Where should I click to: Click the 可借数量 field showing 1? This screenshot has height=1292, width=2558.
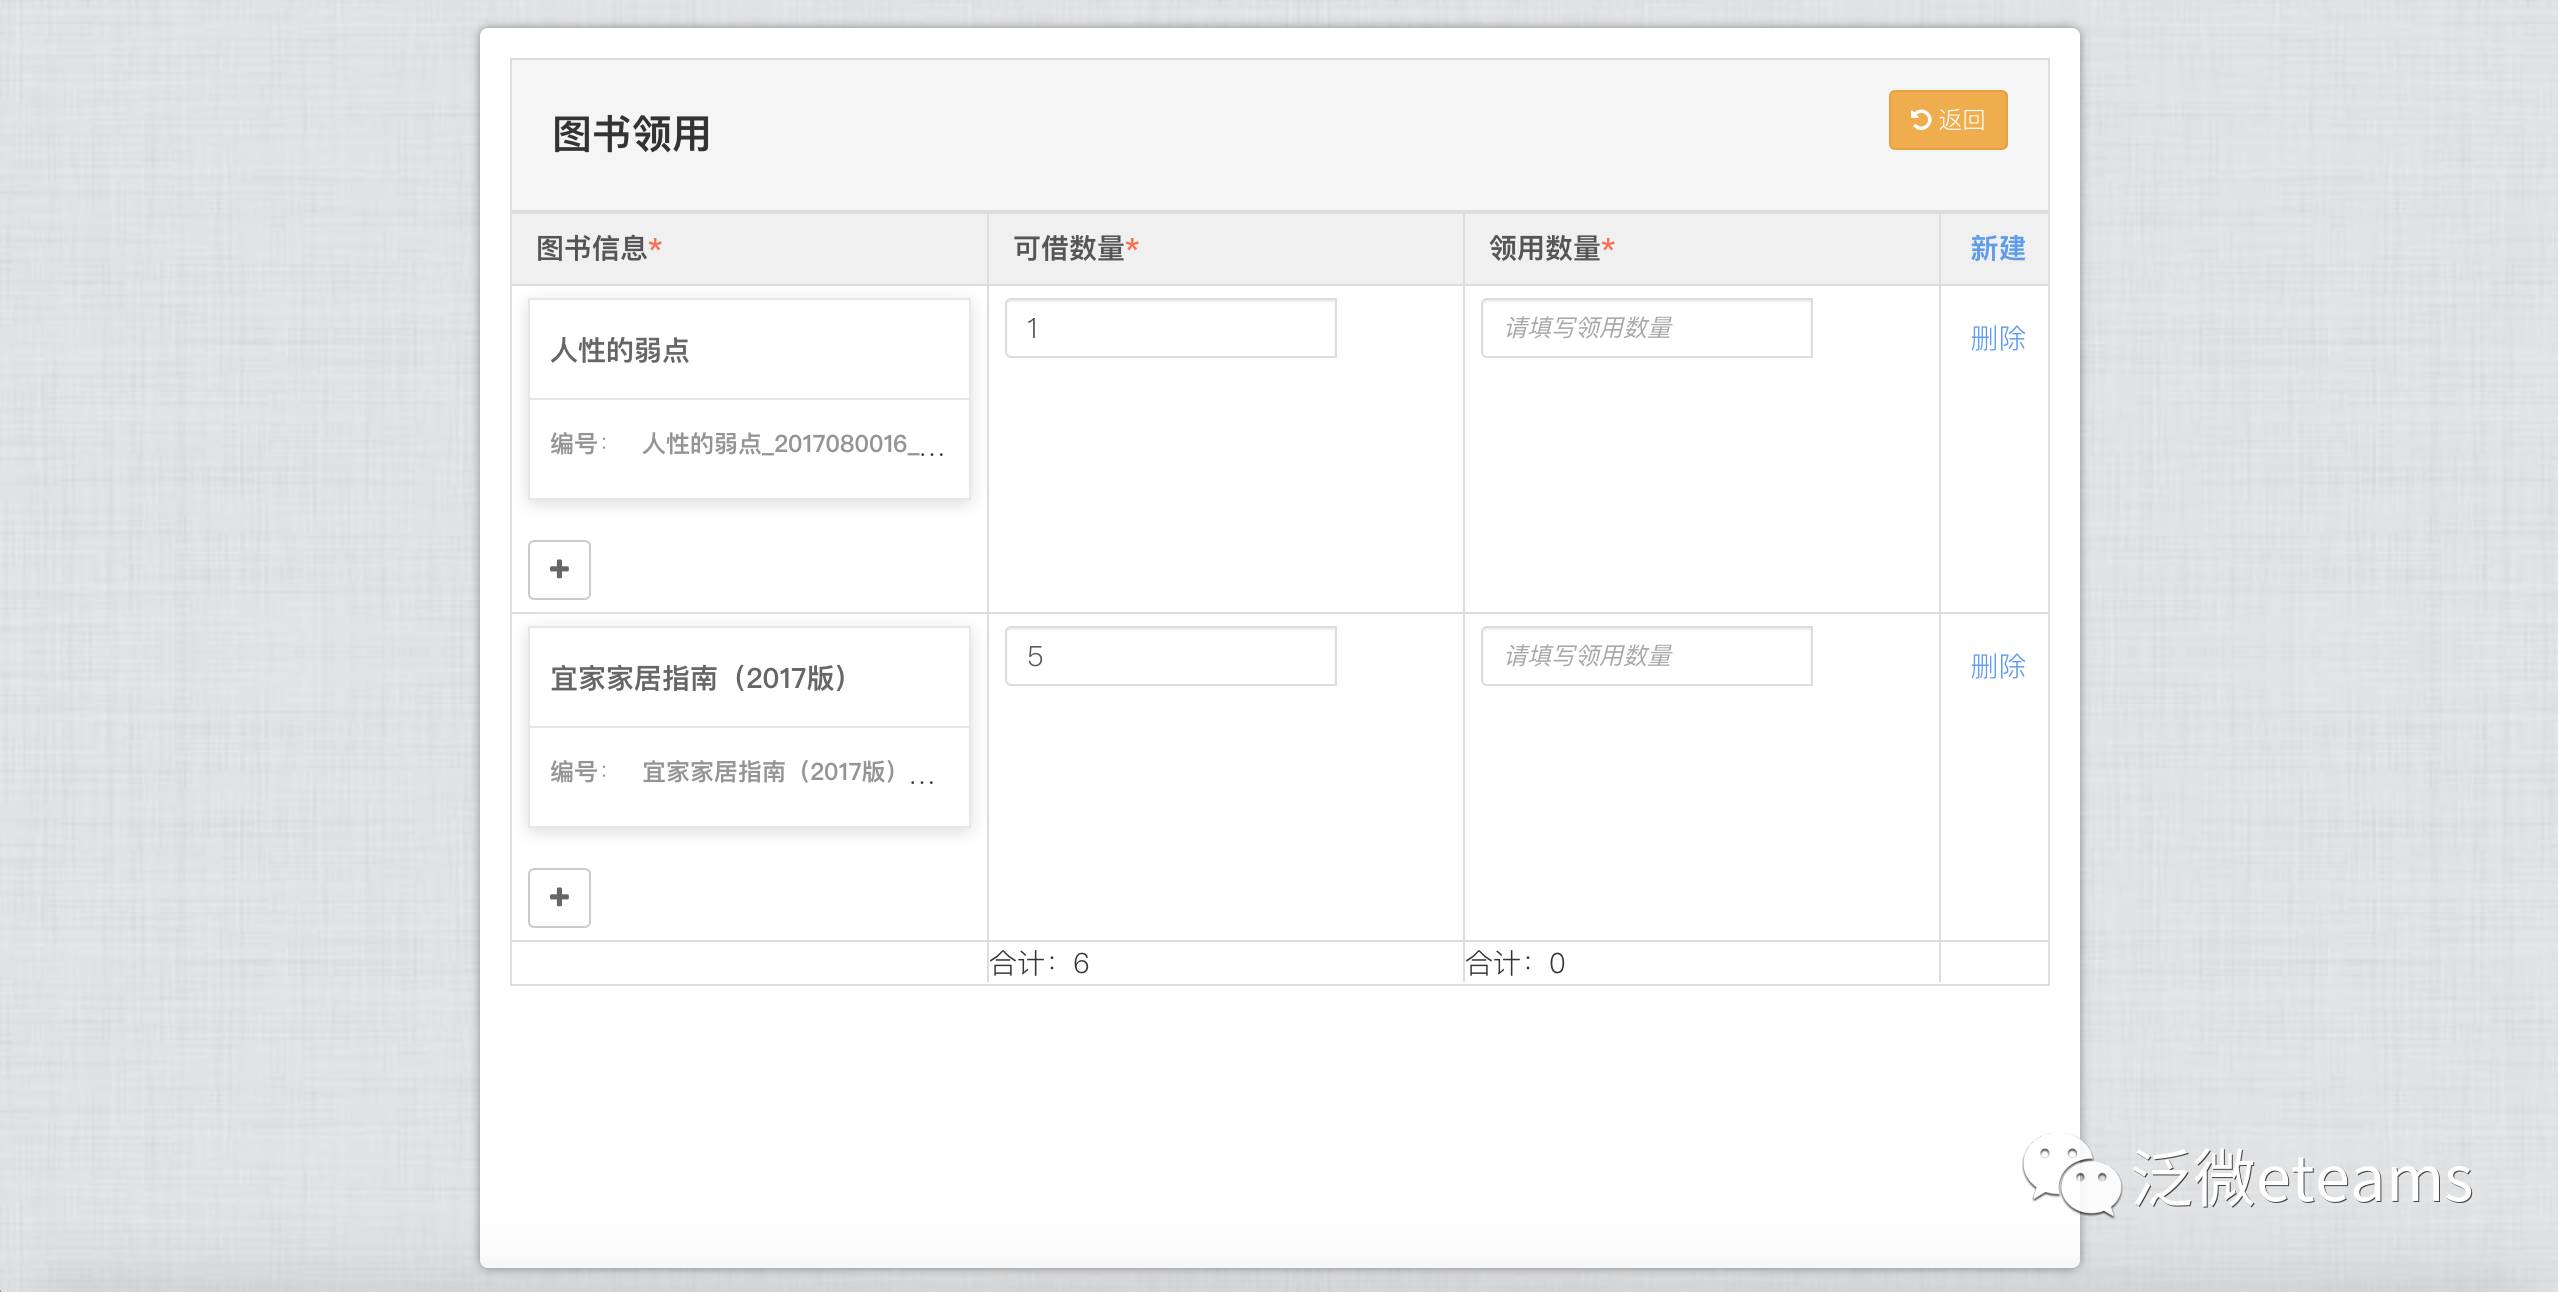(1170, 328)
